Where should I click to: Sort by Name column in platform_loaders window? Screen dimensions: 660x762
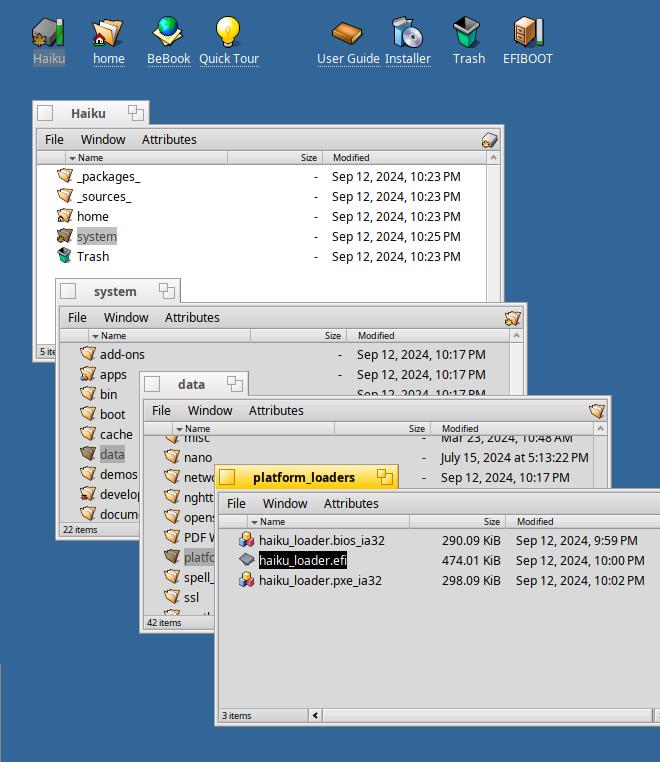[x=328, y=521]
